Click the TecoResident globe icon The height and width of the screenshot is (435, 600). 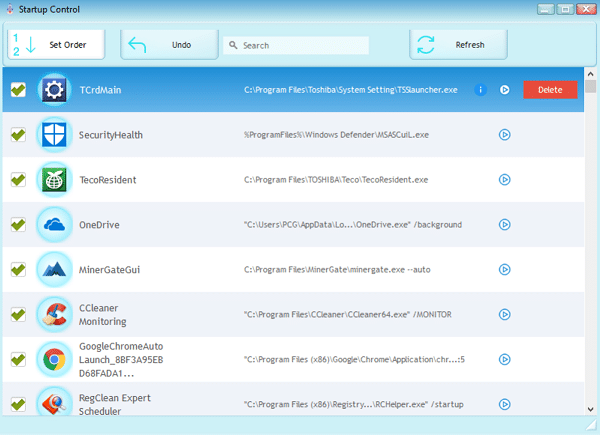54,180
